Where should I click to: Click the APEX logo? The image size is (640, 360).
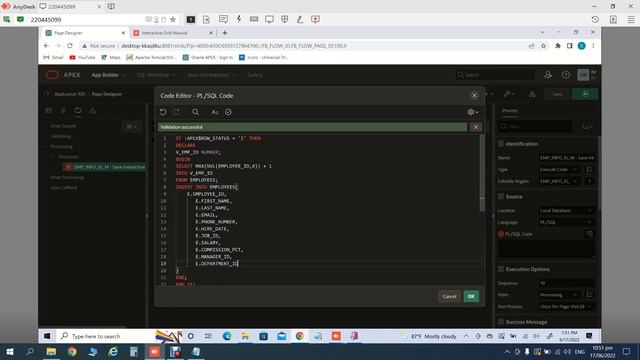coord(62,75)
